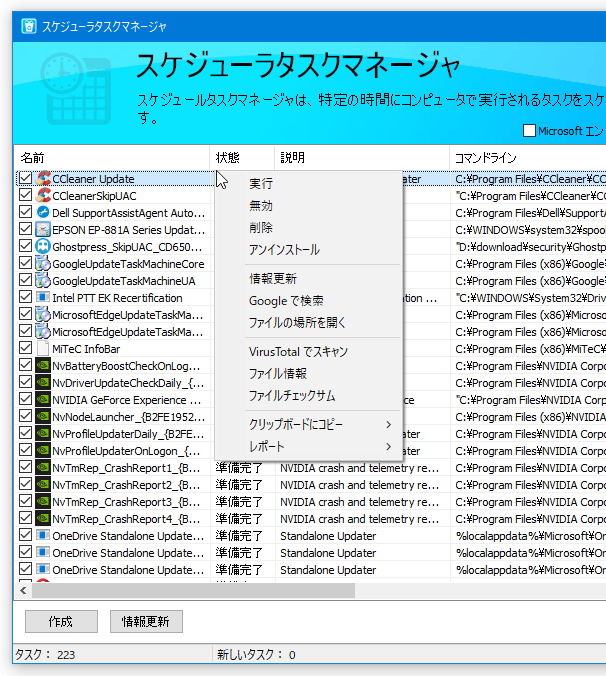Click the horizontal scrollbar left arrow
This screenshot has height=676, width=606.
click(x=23, y=591)
